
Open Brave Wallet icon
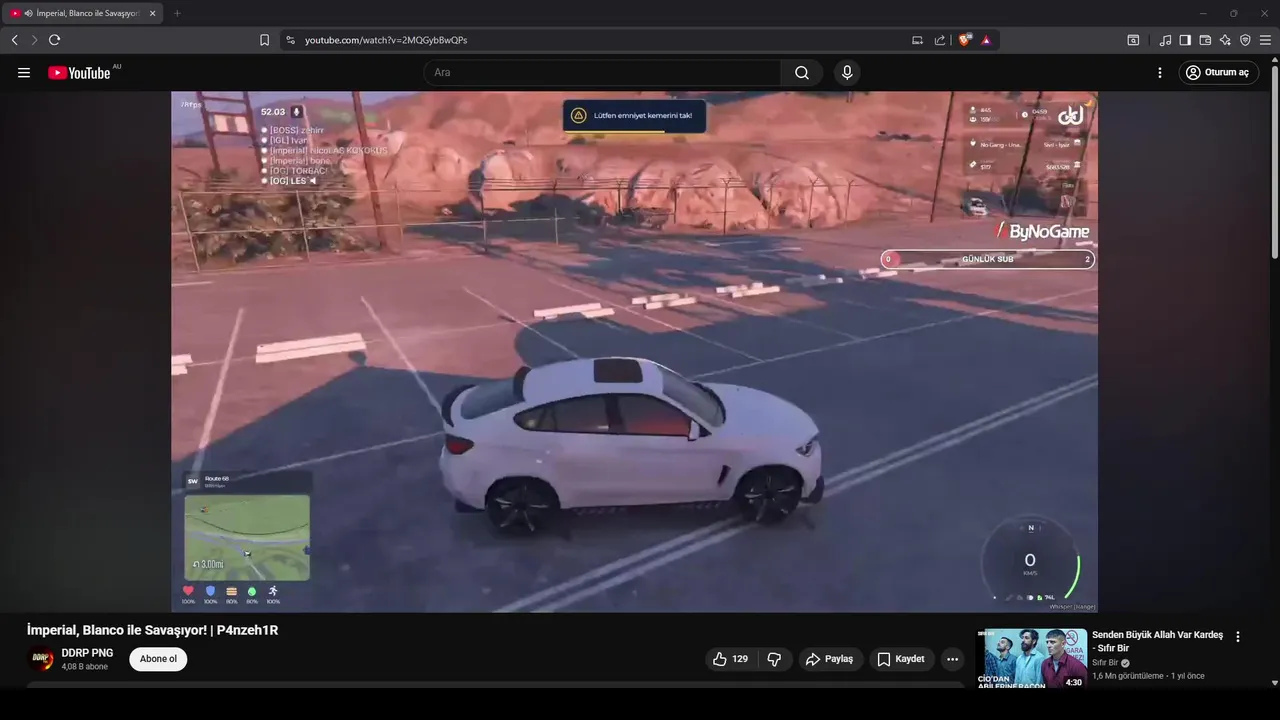coord(1205,40)
